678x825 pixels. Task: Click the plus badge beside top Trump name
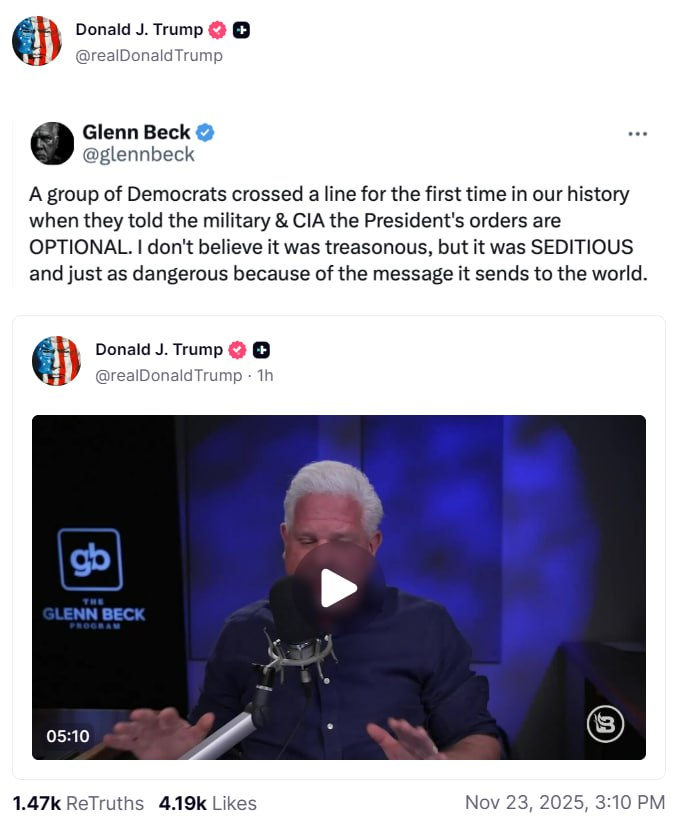(241, 30)
